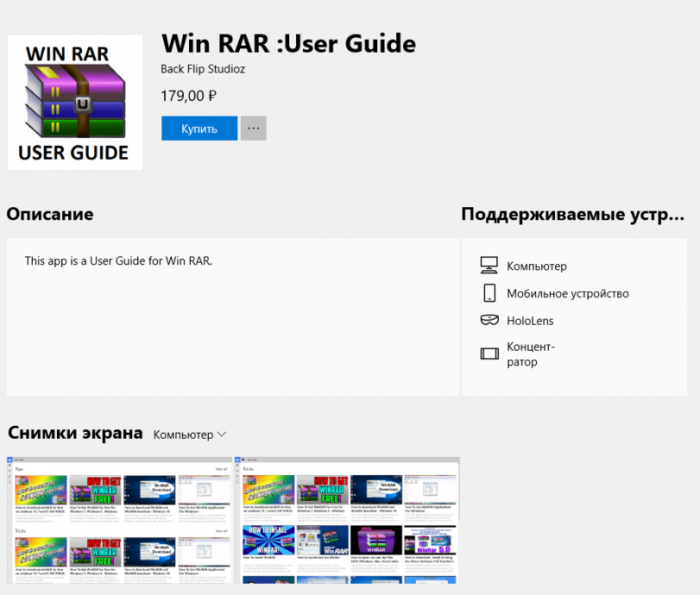
Task: Click the HoloLens headset icon
Action: click(x=489, y=320)
